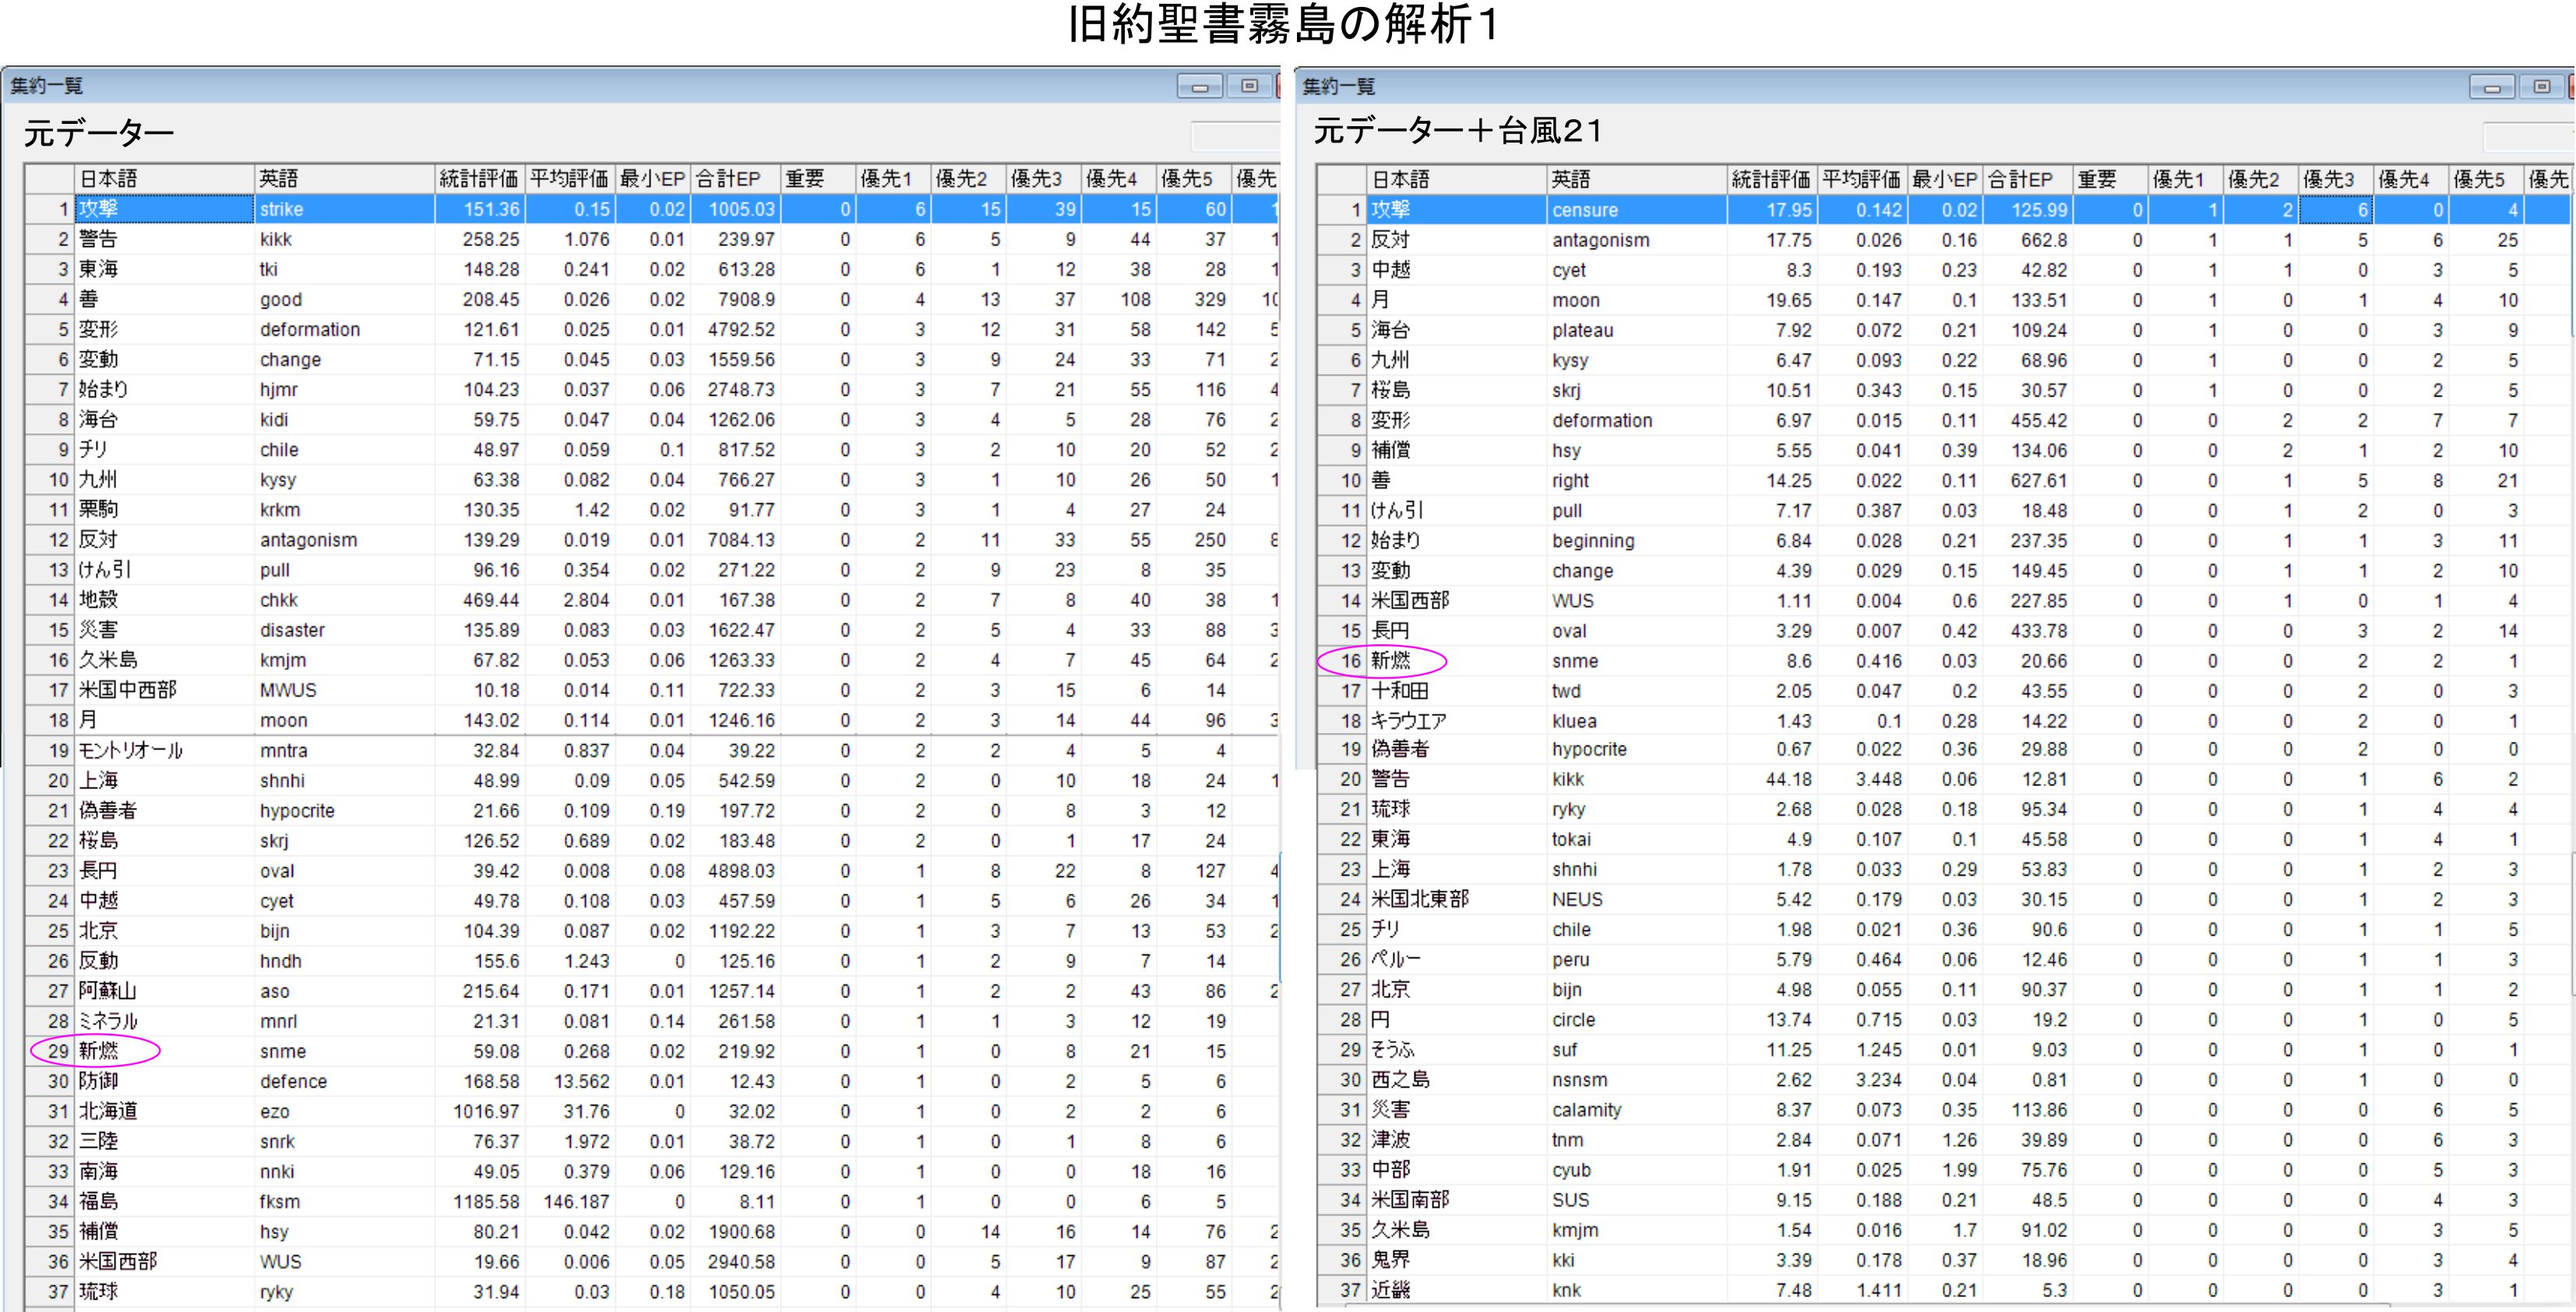Click 平均評価 header in right table
Image resolution: width=2576 pixels, height=1312 pixels.
click(1861, 180)
